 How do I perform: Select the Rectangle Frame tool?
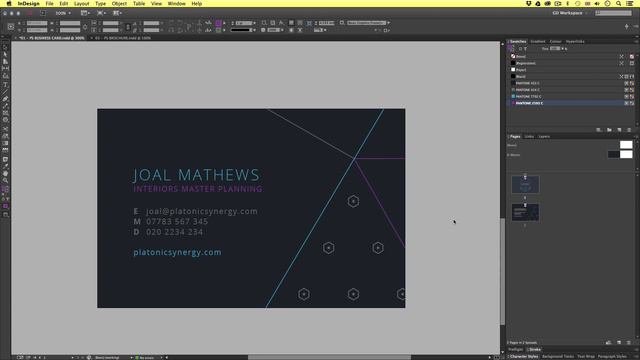(5, 113)
